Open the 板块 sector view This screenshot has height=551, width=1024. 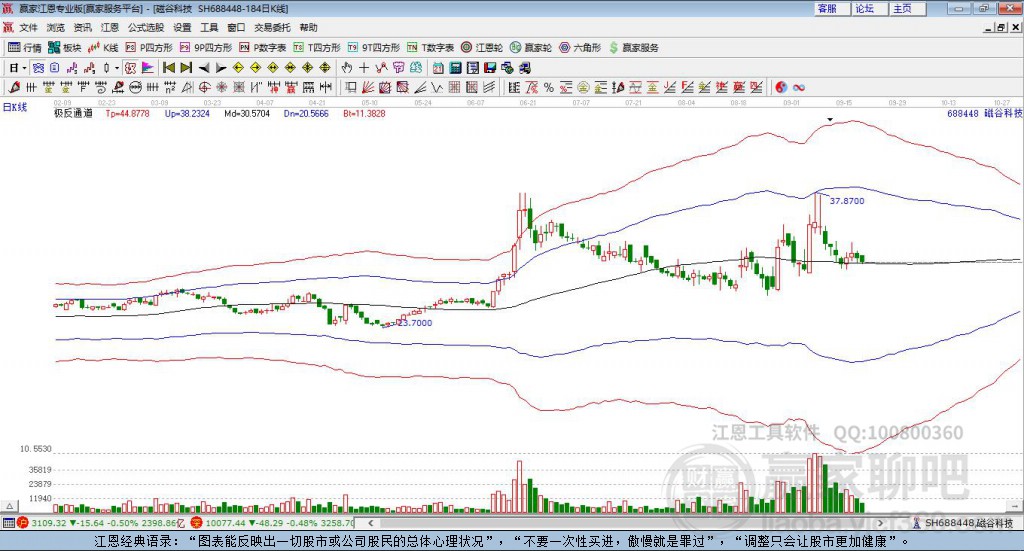64,48
